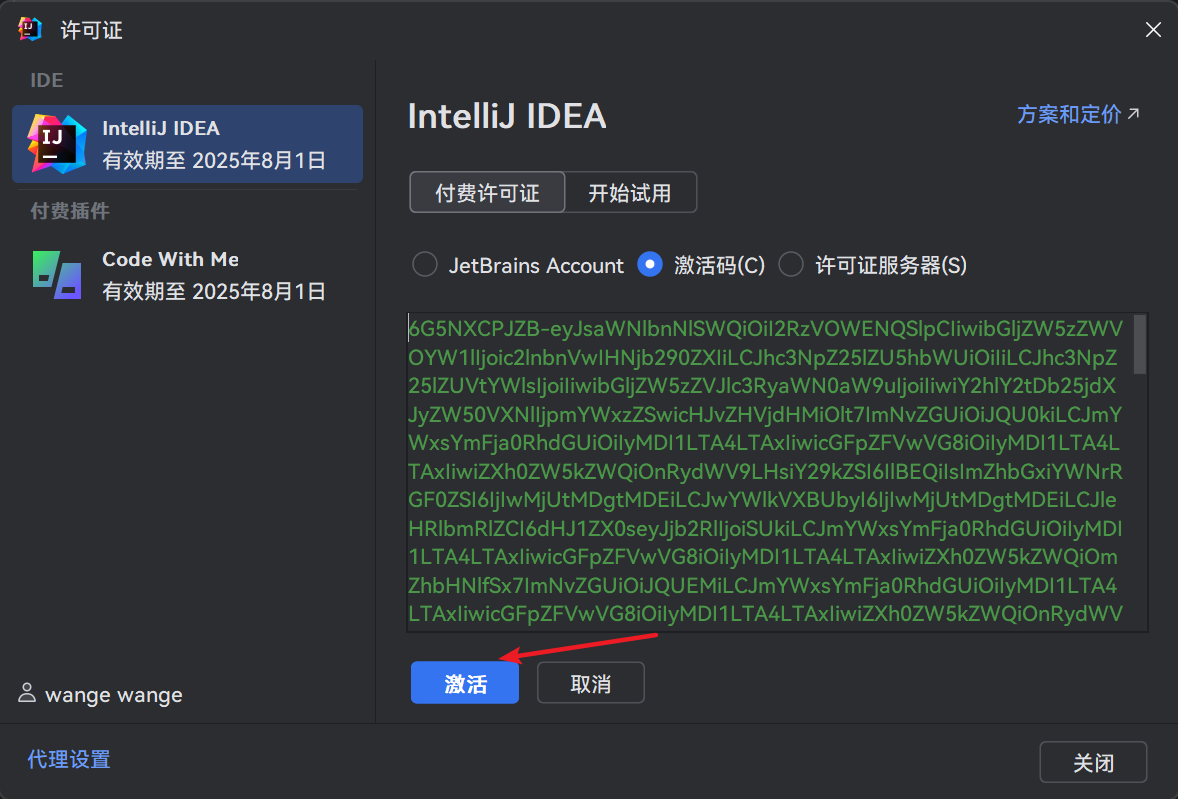Click the 取消 button
Screen dimensions: 1178x799
click(x=590, y=684)
